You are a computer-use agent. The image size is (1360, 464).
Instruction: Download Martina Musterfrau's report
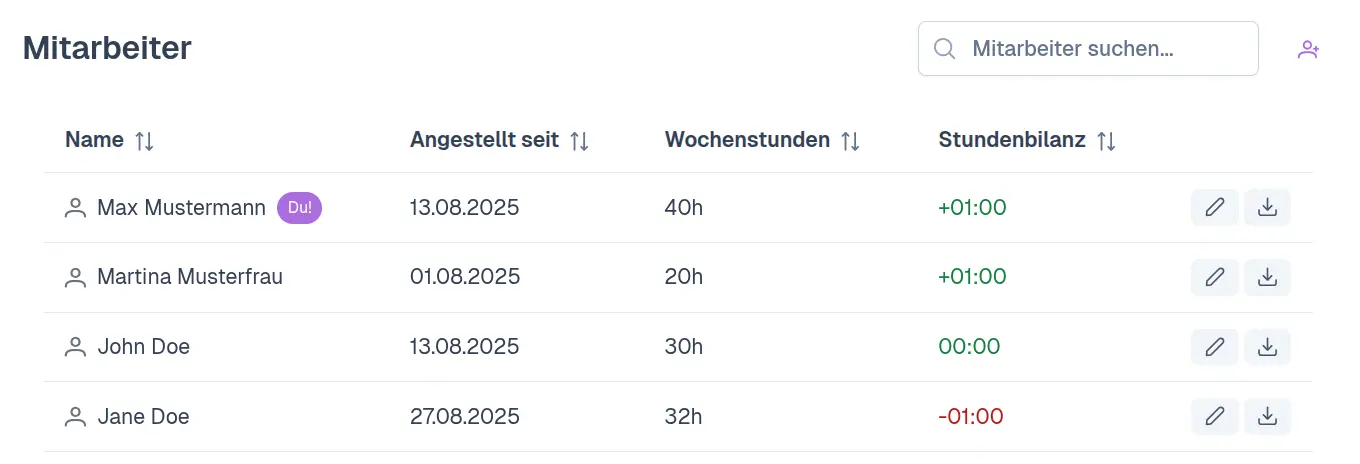1267,277
